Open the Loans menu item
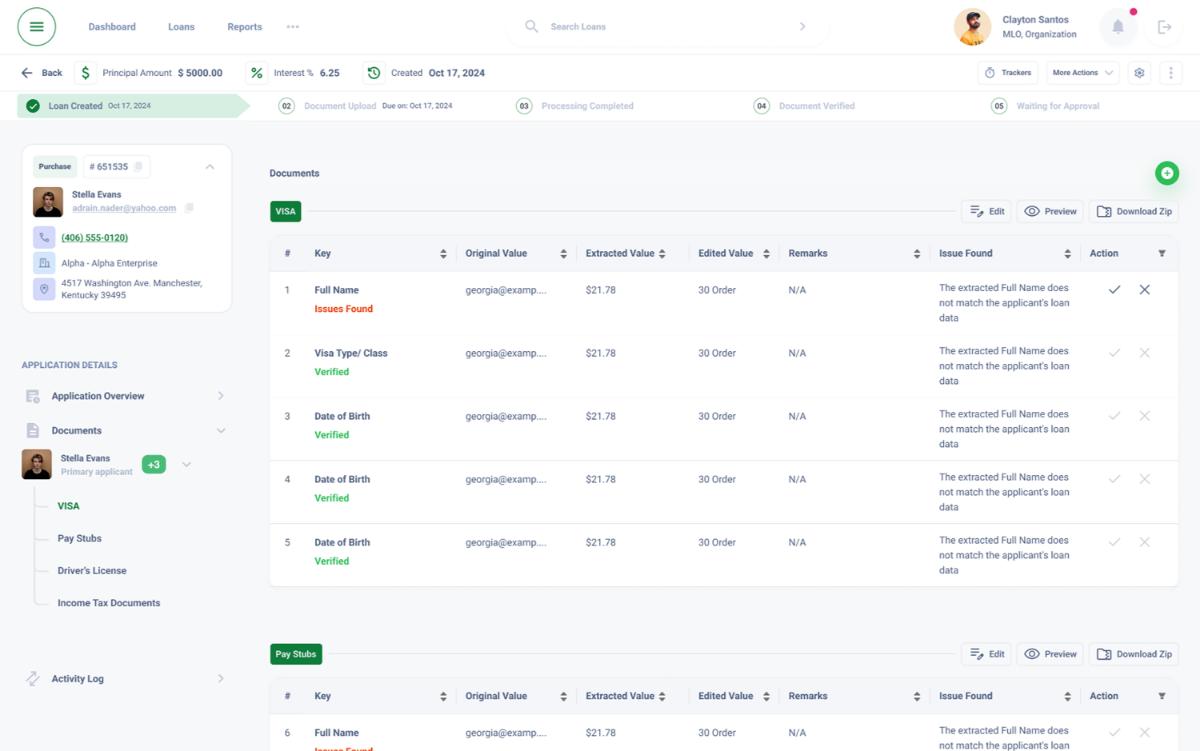1200x751 pixels. click(x=181, y=27)
